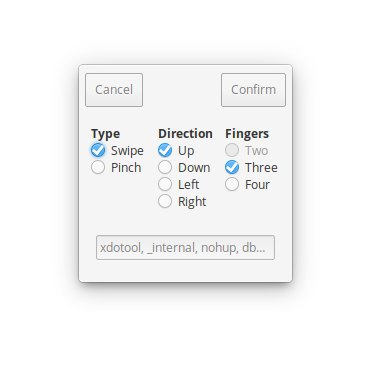Click the Fingers column heading
This screenshot has height=375, width=371.
[247, 134]
